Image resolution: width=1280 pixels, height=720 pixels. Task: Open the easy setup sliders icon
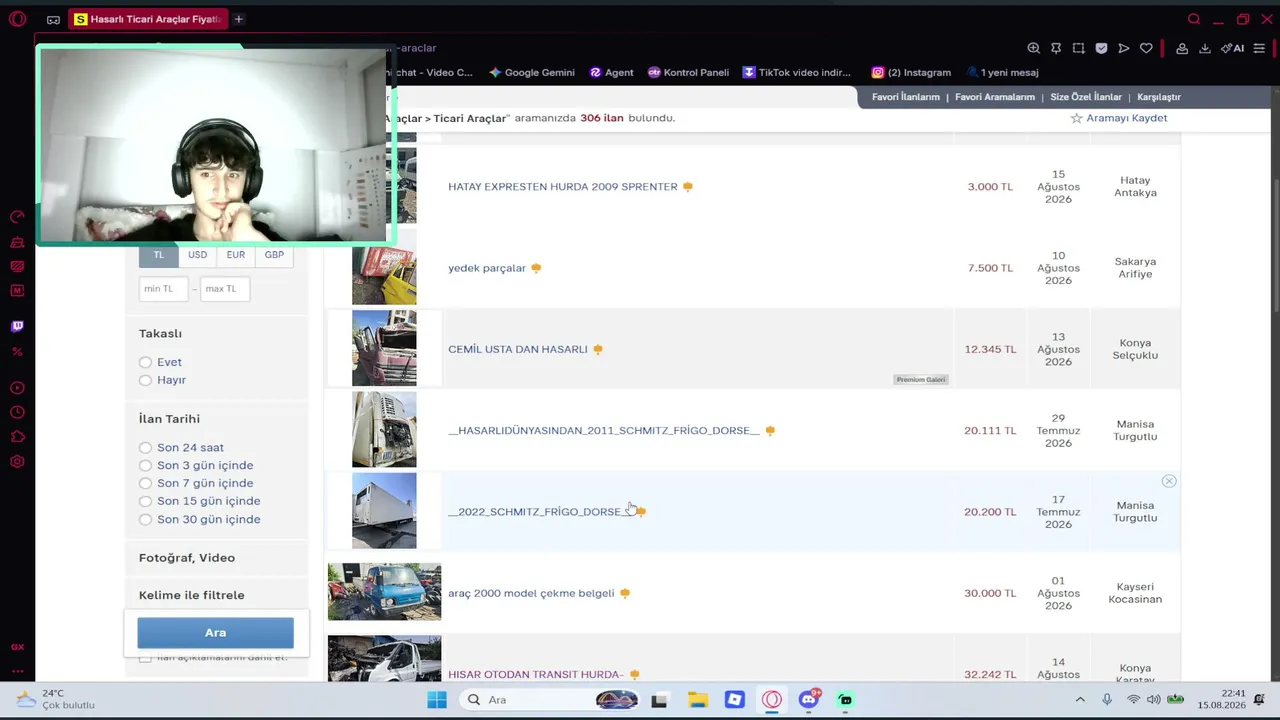pos(1259,48)
